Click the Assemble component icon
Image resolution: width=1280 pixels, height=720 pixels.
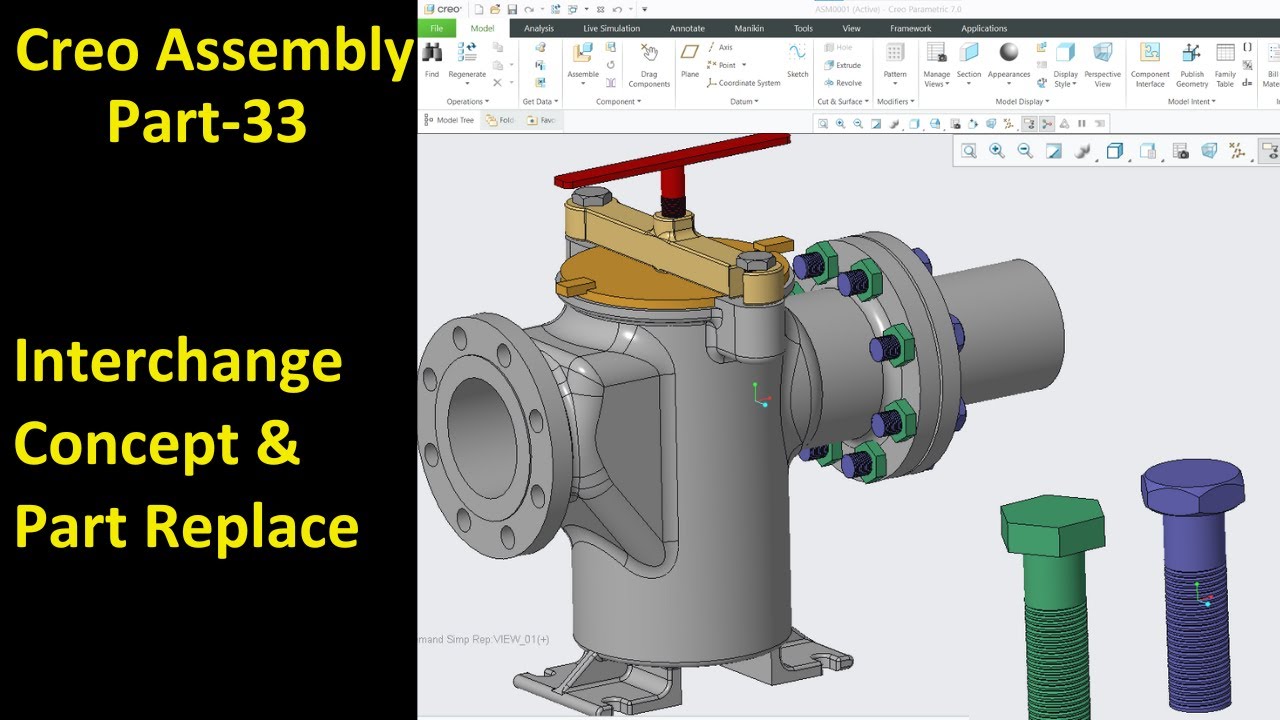click(583, 53)
